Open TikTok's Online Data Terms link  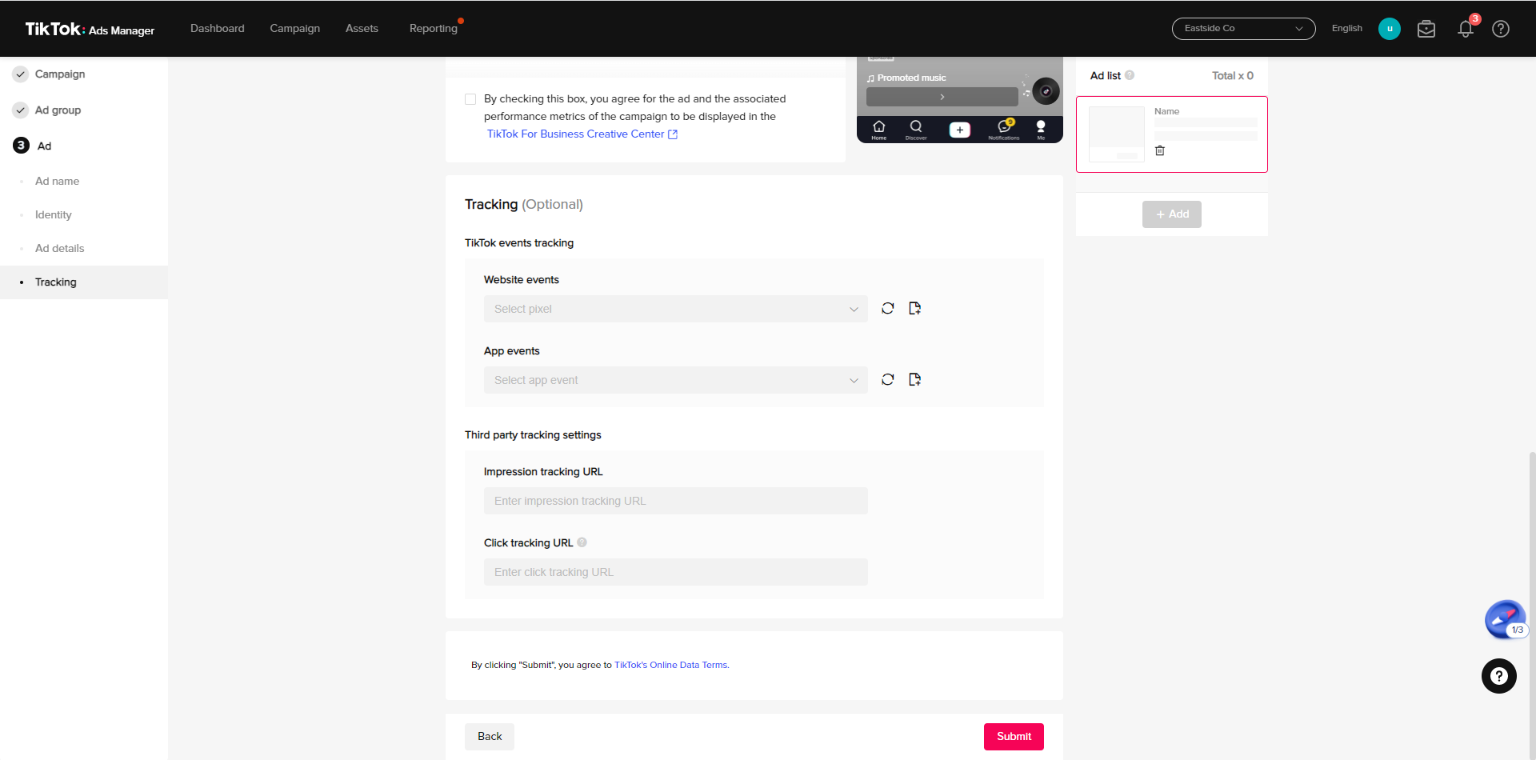[x=670, y=665]
